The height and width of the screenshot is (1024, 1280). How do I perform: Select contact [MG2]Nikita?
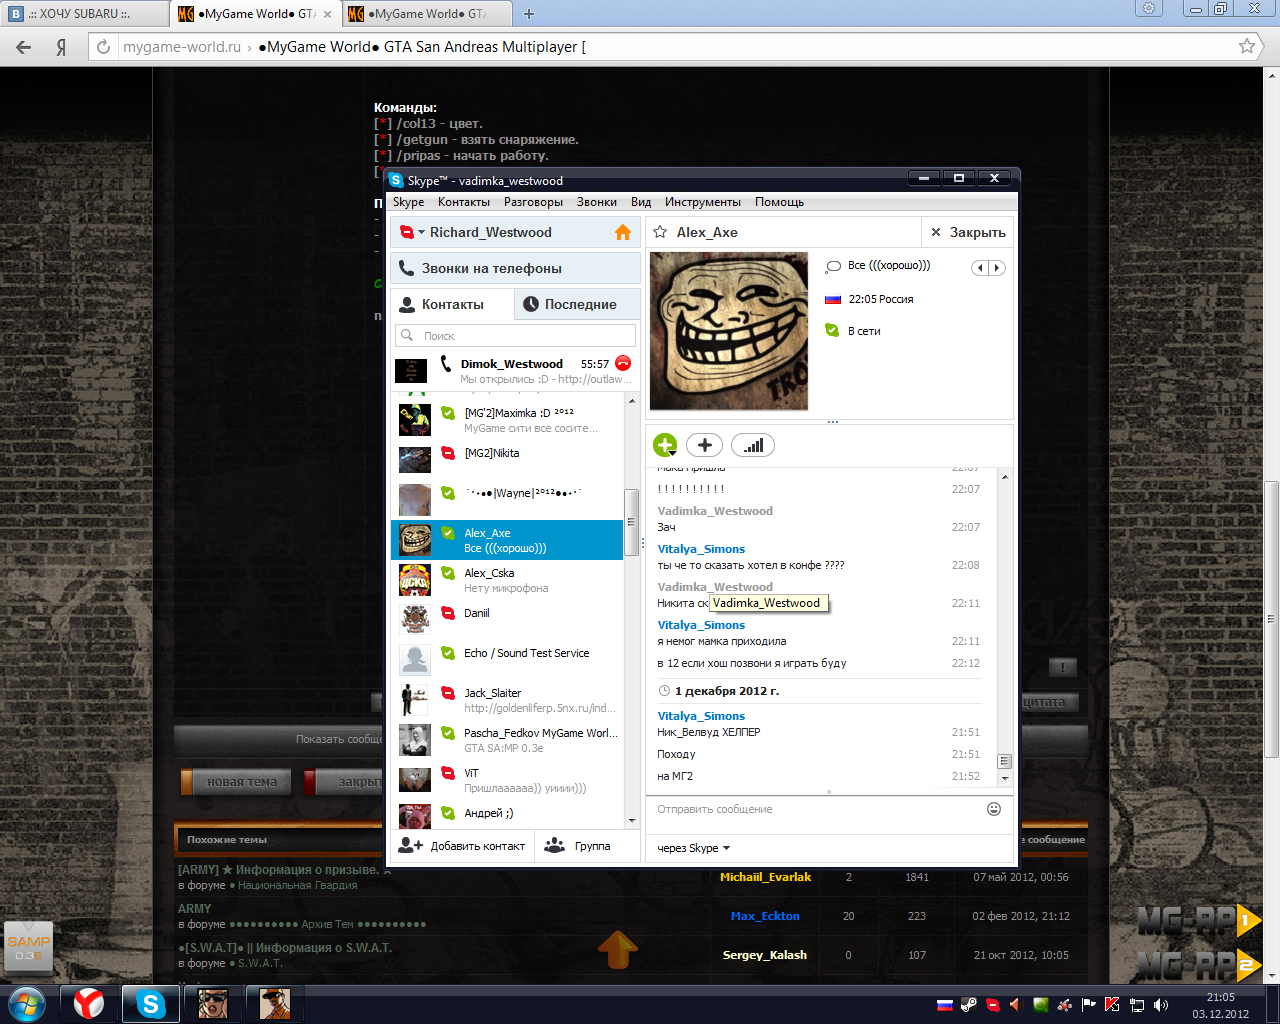[507, 460]
